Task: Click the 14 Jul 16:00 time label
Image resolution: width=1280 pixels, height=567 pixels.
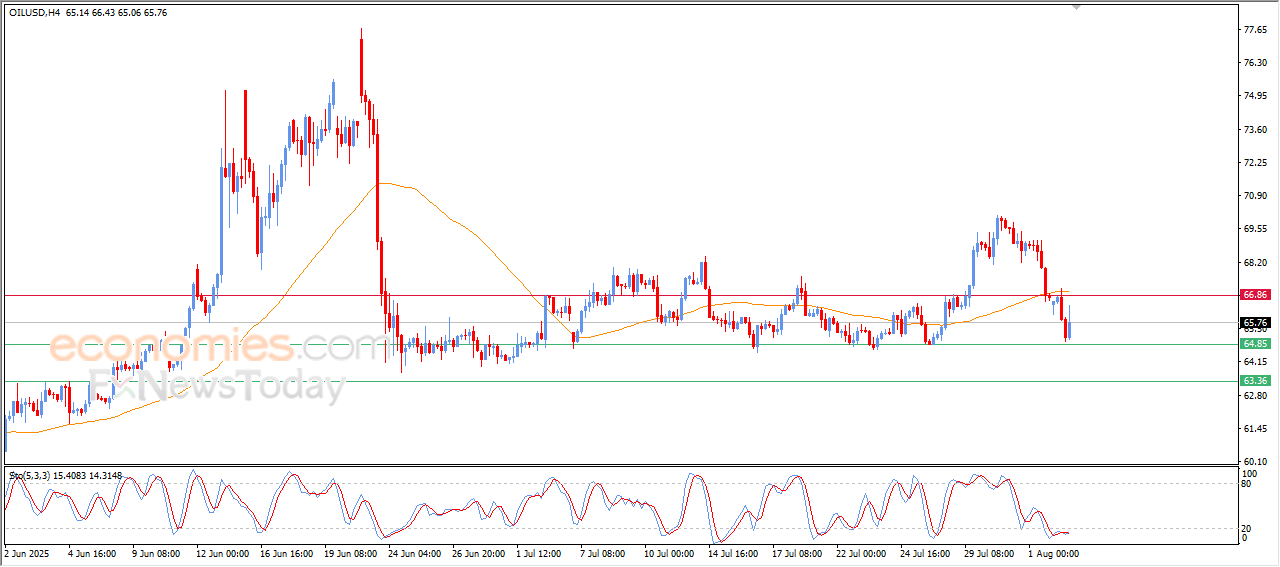Action: point(733,553)
